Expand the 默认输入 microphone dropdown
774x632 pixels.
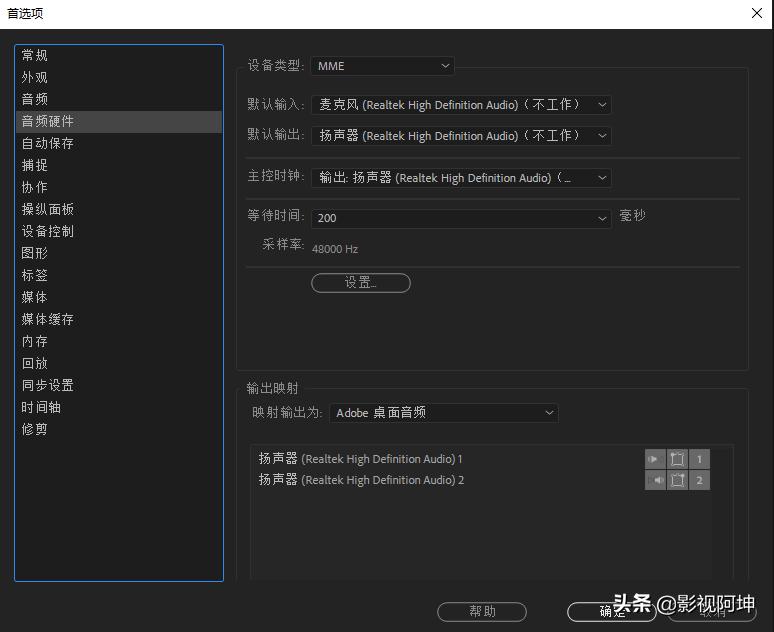coord(460,104)
